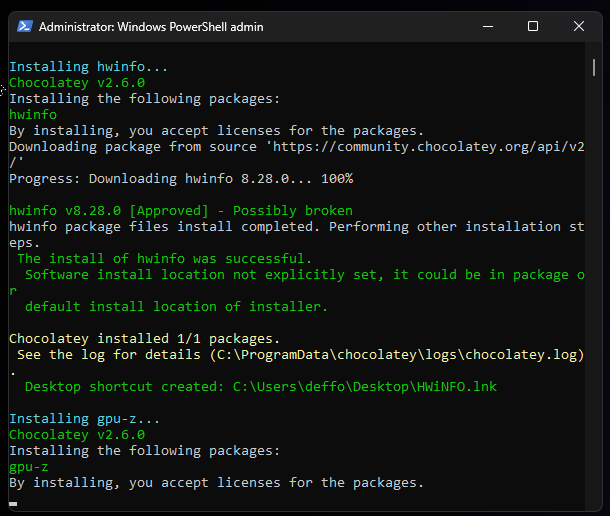Click the chocolatey.log path text
Screen dimensions: 610x516
coord(397,355)
